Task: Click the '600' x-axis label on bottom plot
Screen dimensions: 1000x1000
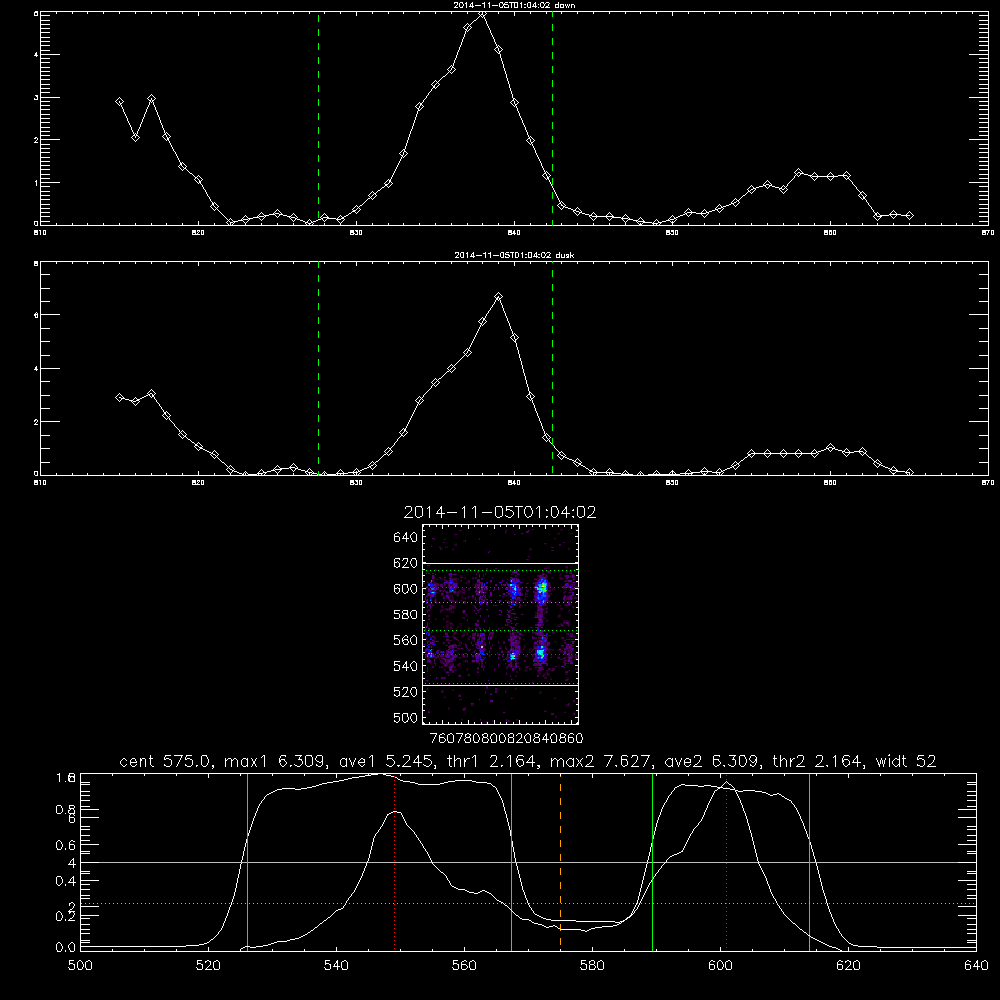Action: (x=721, y=966)
